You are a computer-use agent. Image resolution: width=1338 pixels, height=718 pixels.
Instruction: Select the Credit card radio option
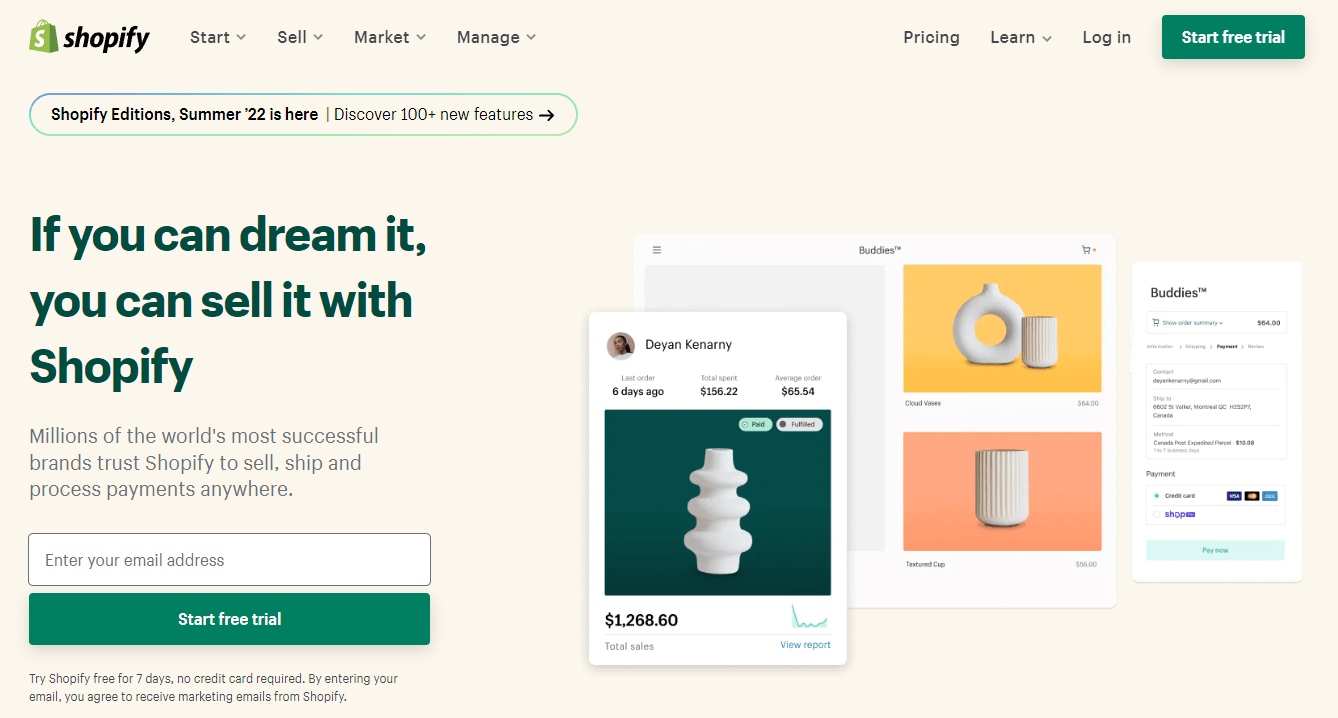[x=1157, y=496]
